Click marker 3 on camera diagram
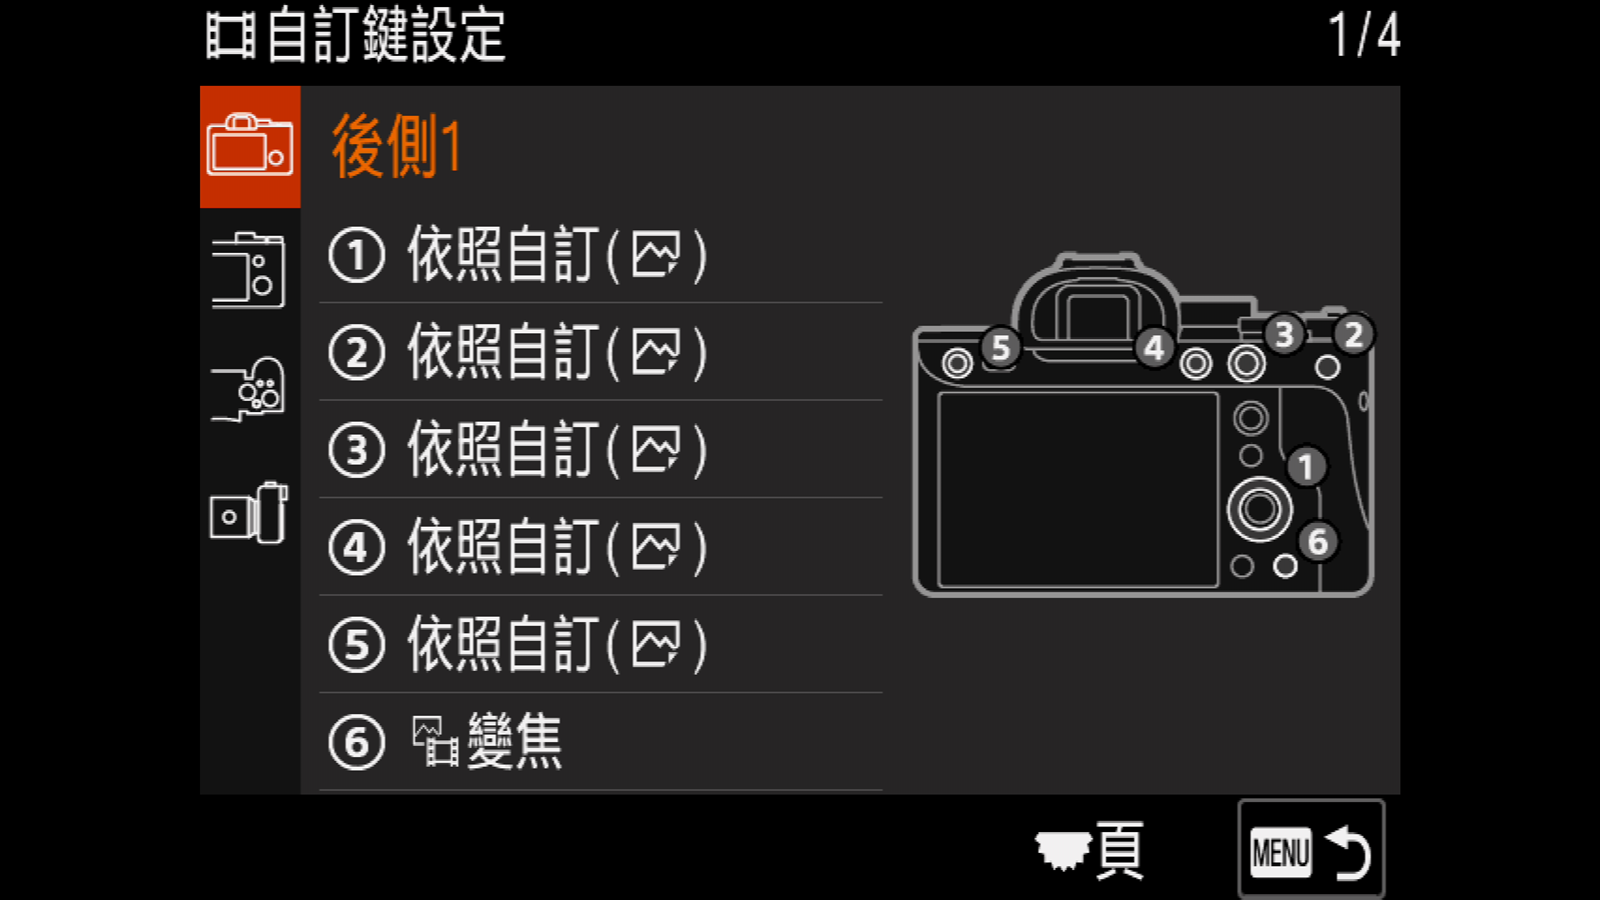 point(1284,334)
